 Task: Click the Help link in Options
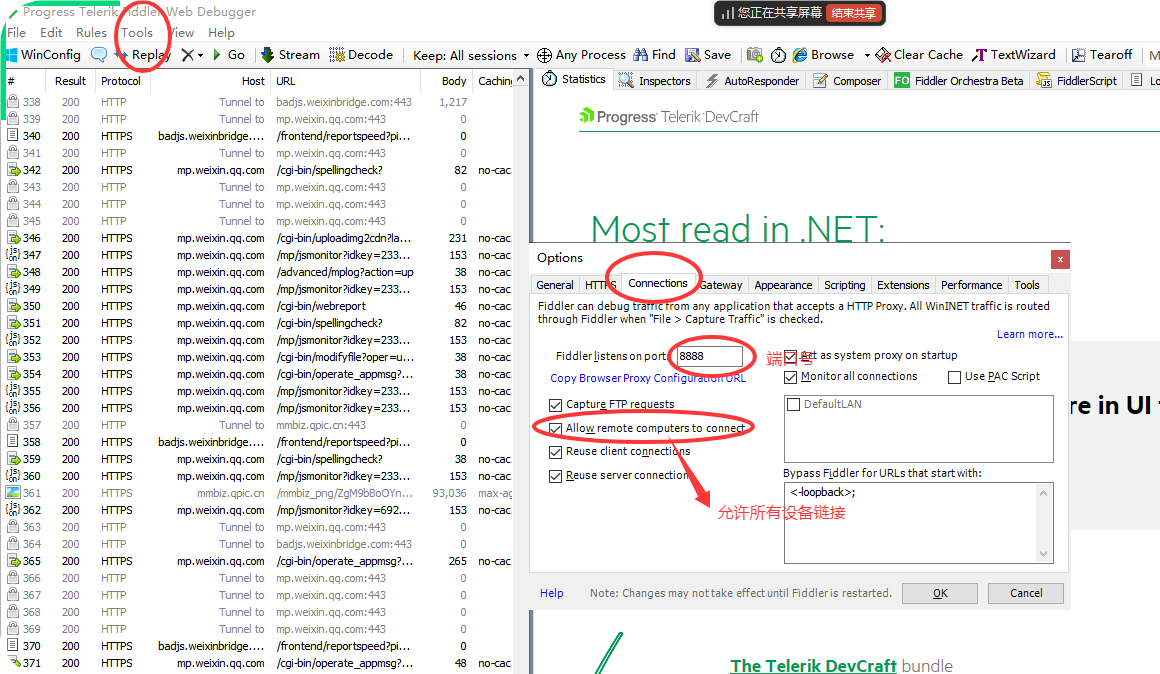click(x=551, y=593)
